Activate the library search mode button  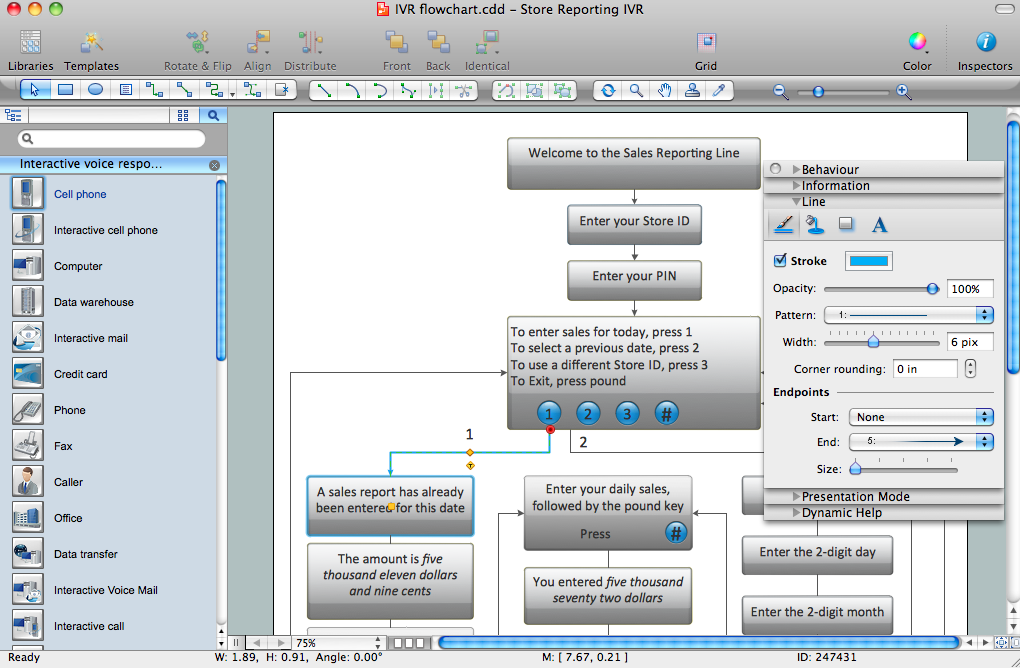pos(213,115)
